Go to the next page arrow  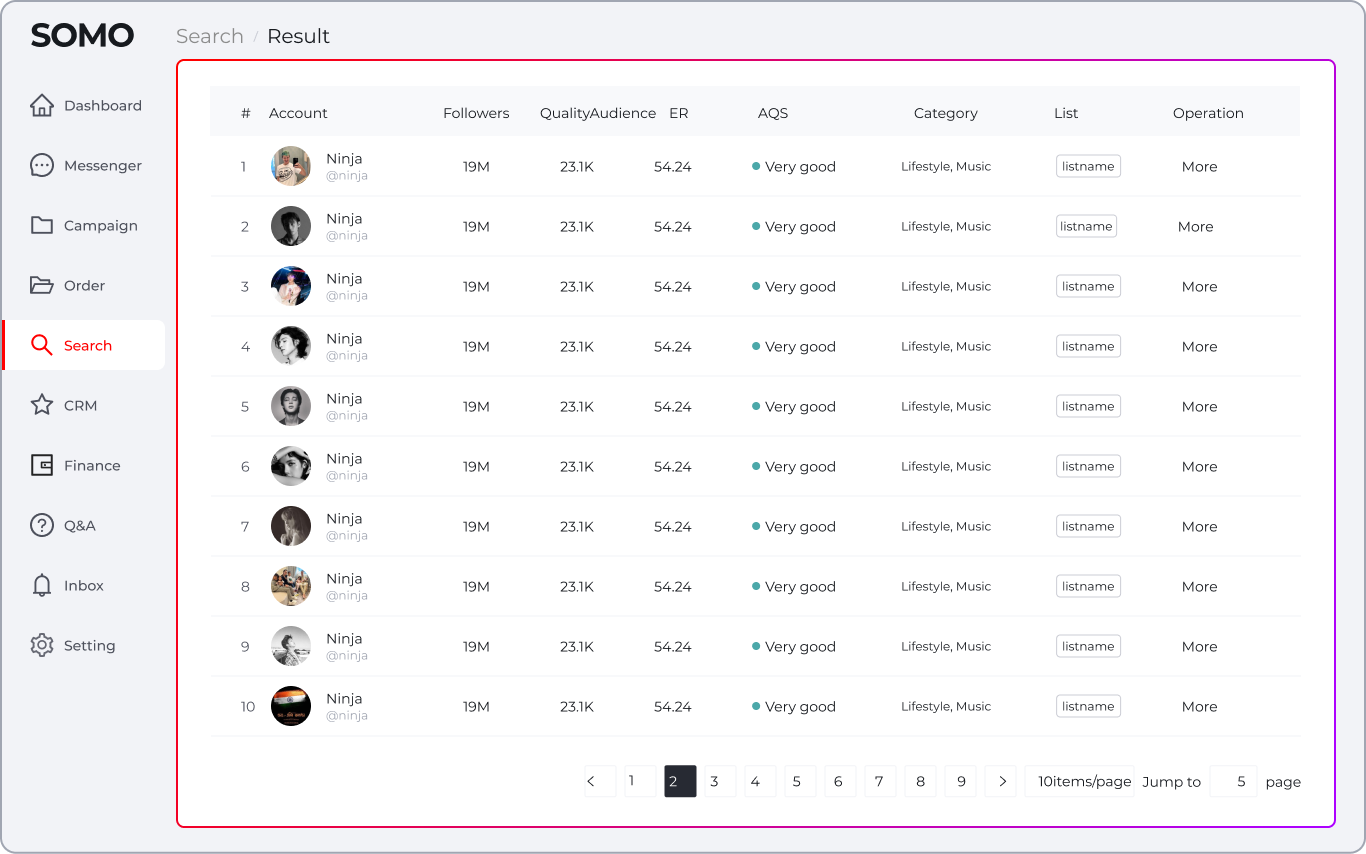[1001, 781]
